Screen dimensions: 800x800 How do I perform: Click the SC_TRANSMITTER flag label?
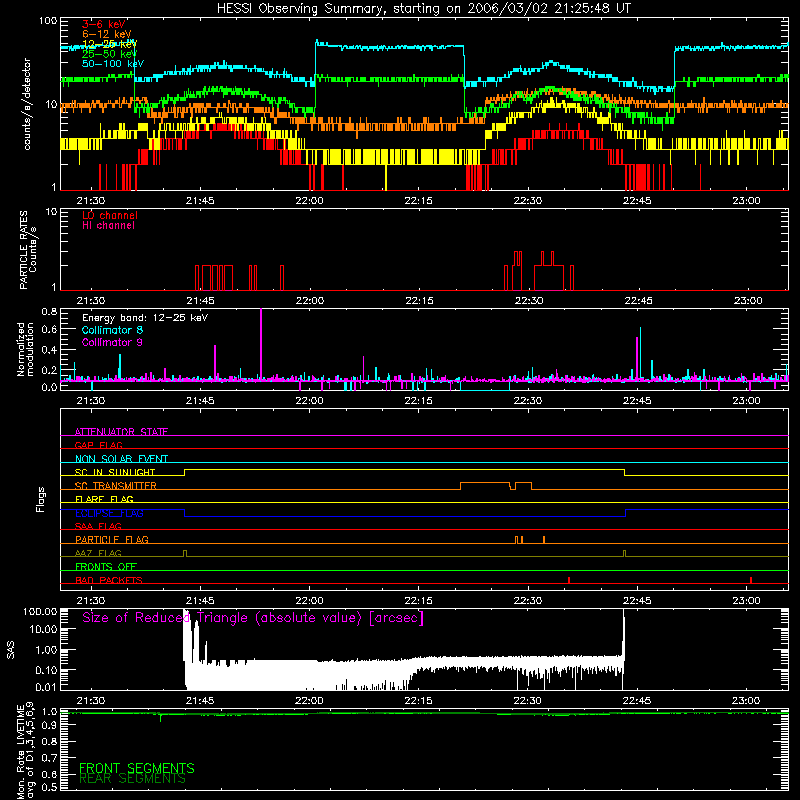point(116,485)
